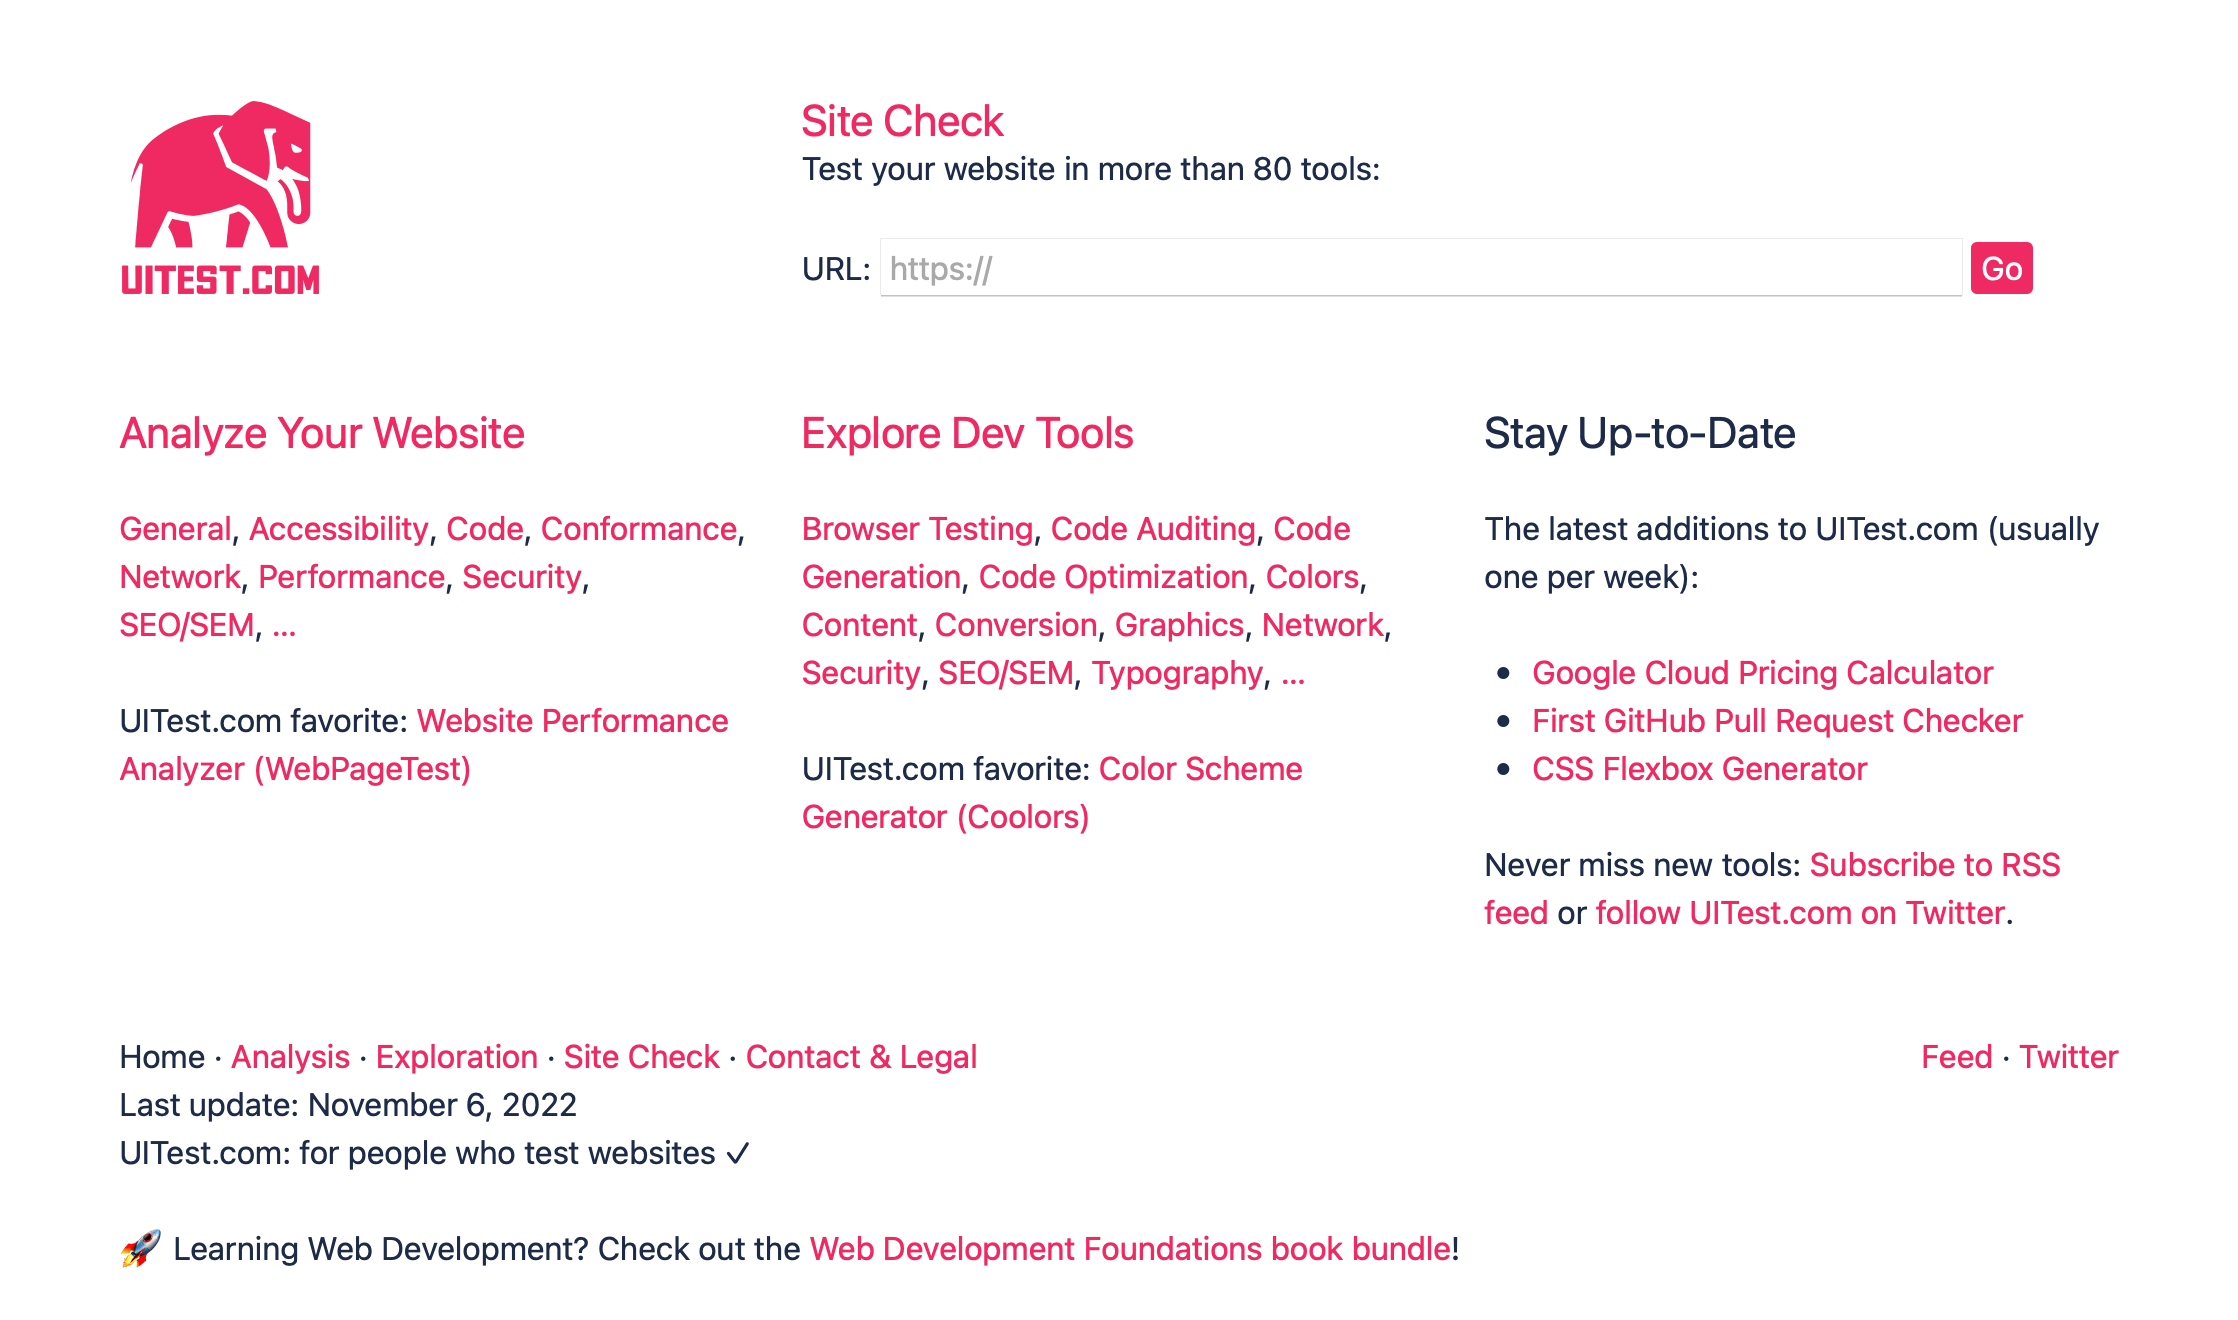Click Home in footer navigation
Screen dimensions: 2238x1320
162,1057
